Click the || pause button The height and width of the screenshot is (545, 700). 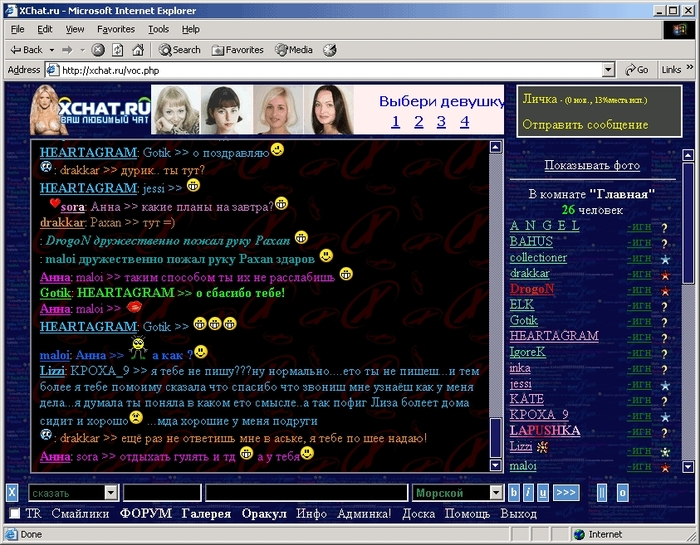point(602,493)
